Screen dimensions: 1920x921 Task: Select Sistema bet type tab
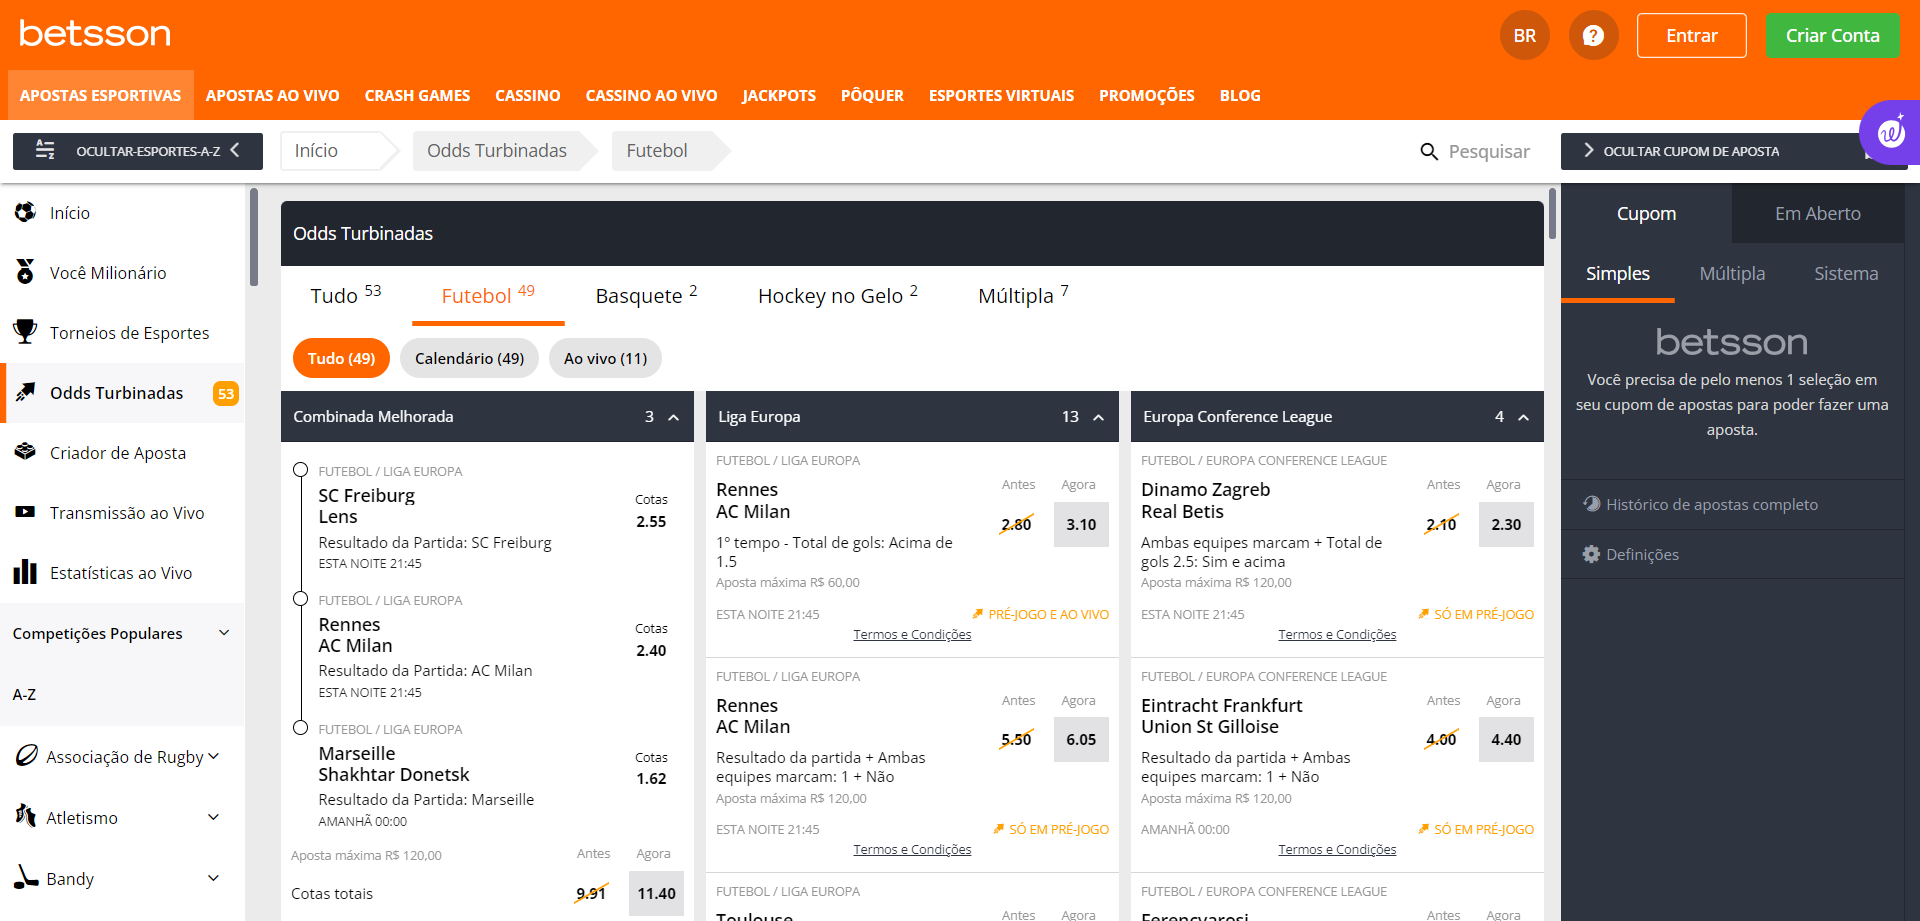pos(1846,273)
